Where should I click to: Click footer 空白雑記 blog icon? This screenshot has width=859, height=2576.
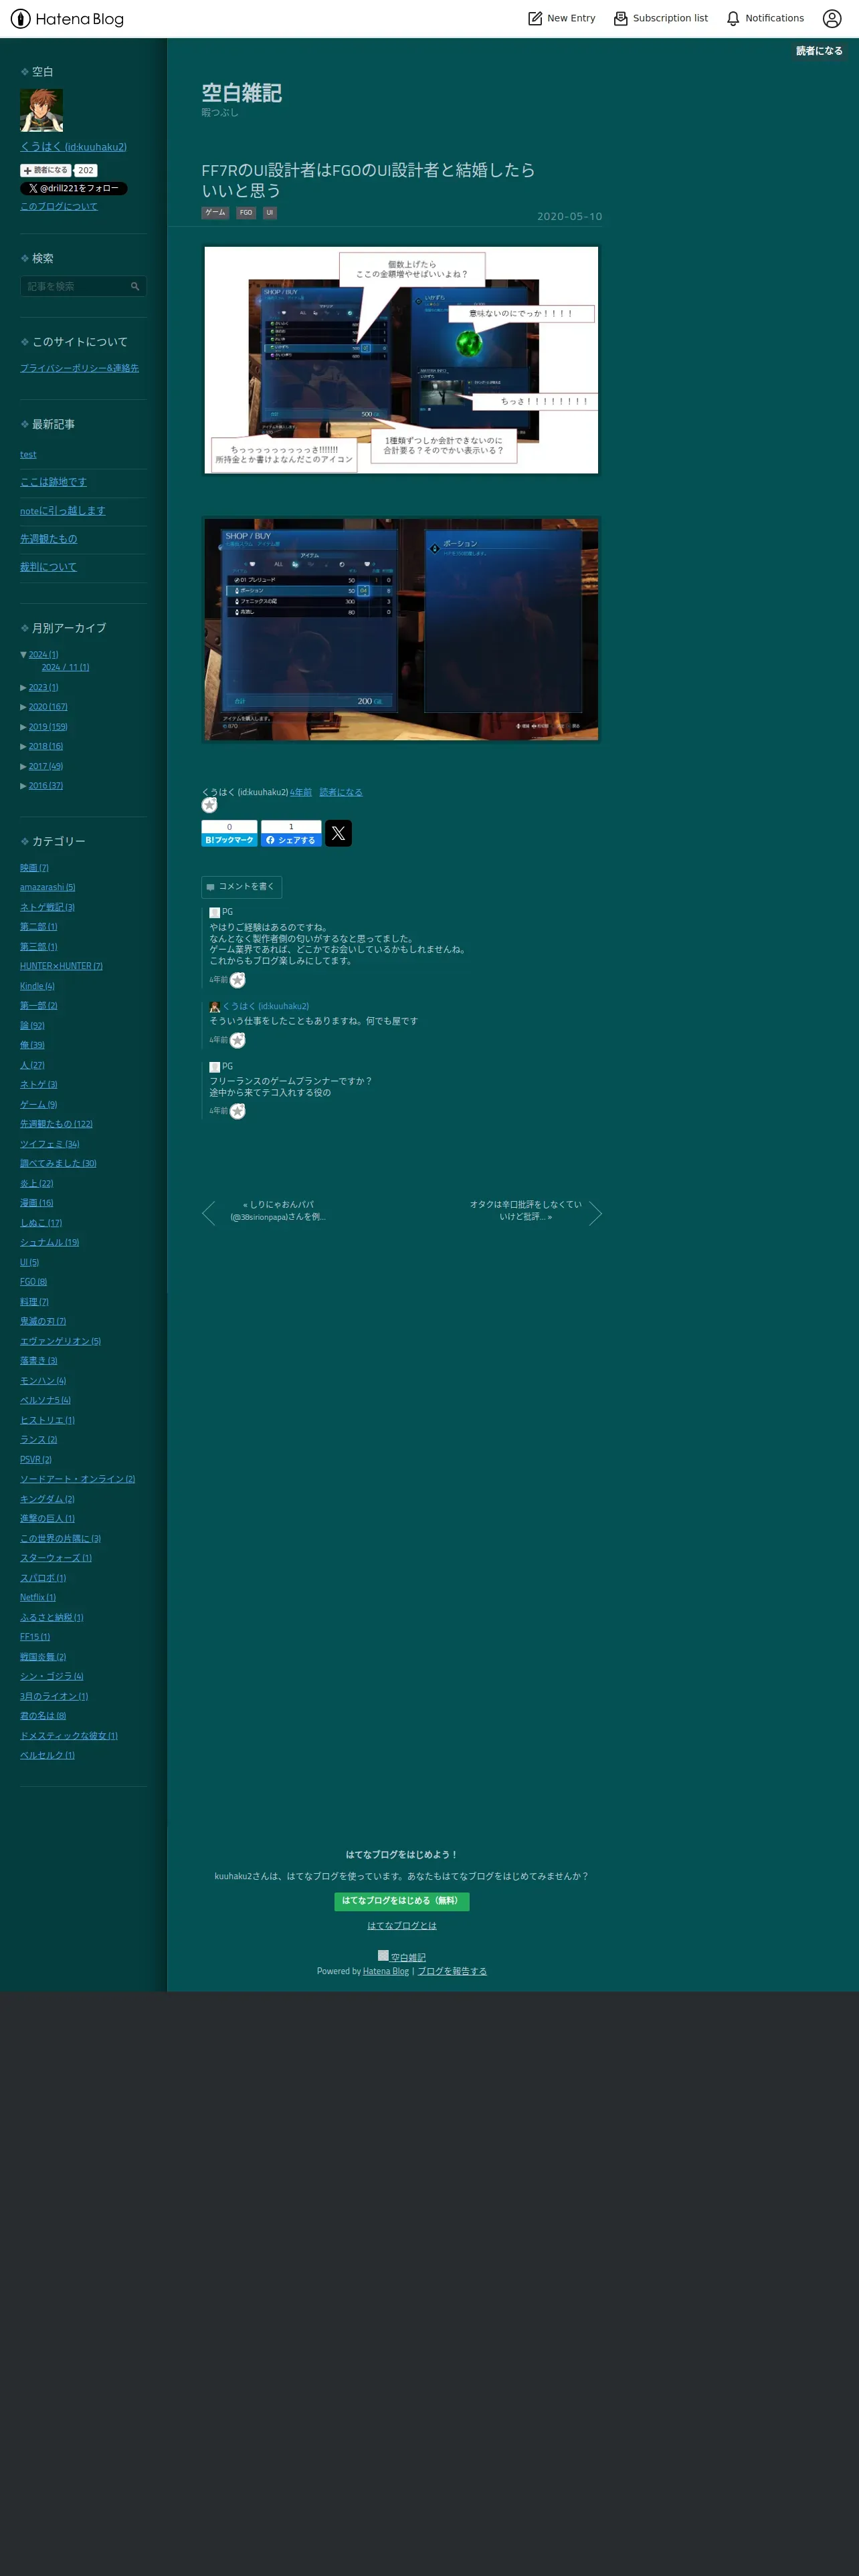click(383, 1956)
